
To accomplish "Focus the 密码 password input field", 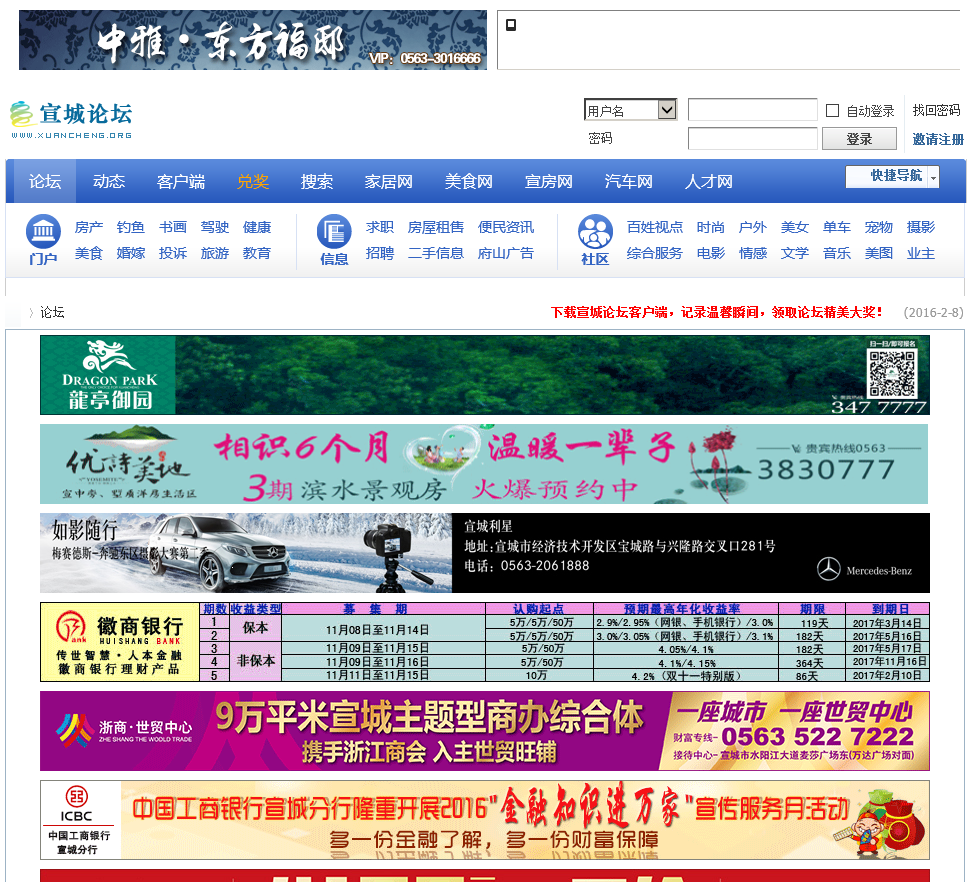I will pyautogui.click(x=752, y=139).
